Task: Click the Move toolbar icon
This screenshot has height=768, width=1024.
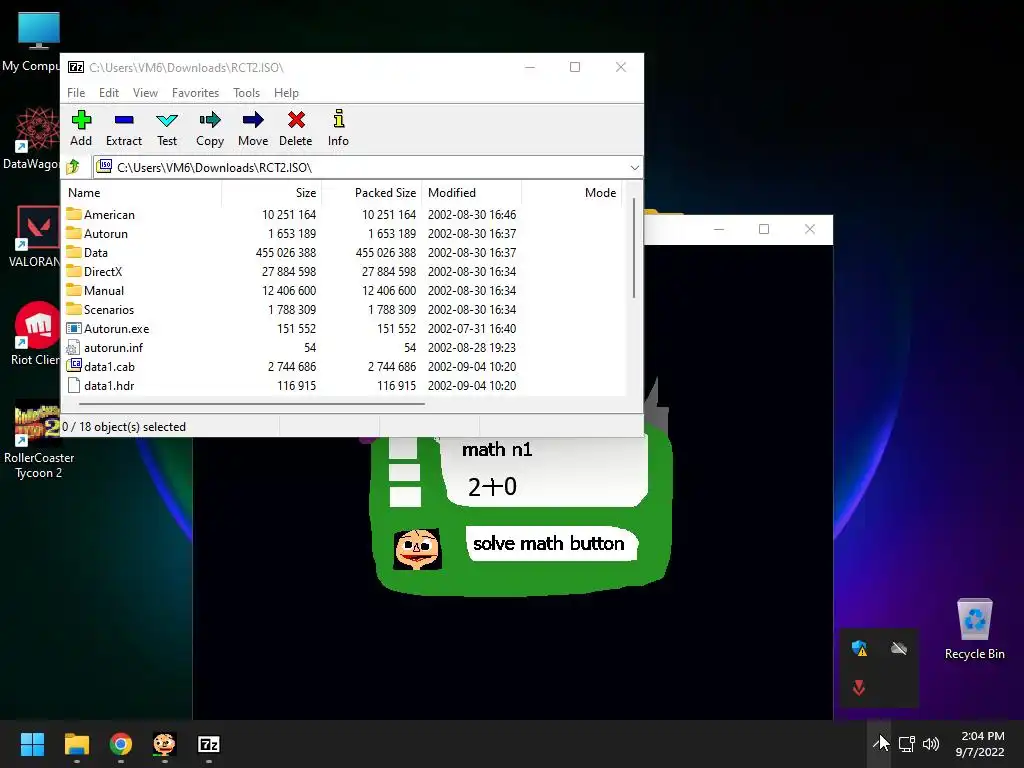Action: click(253, 128)
